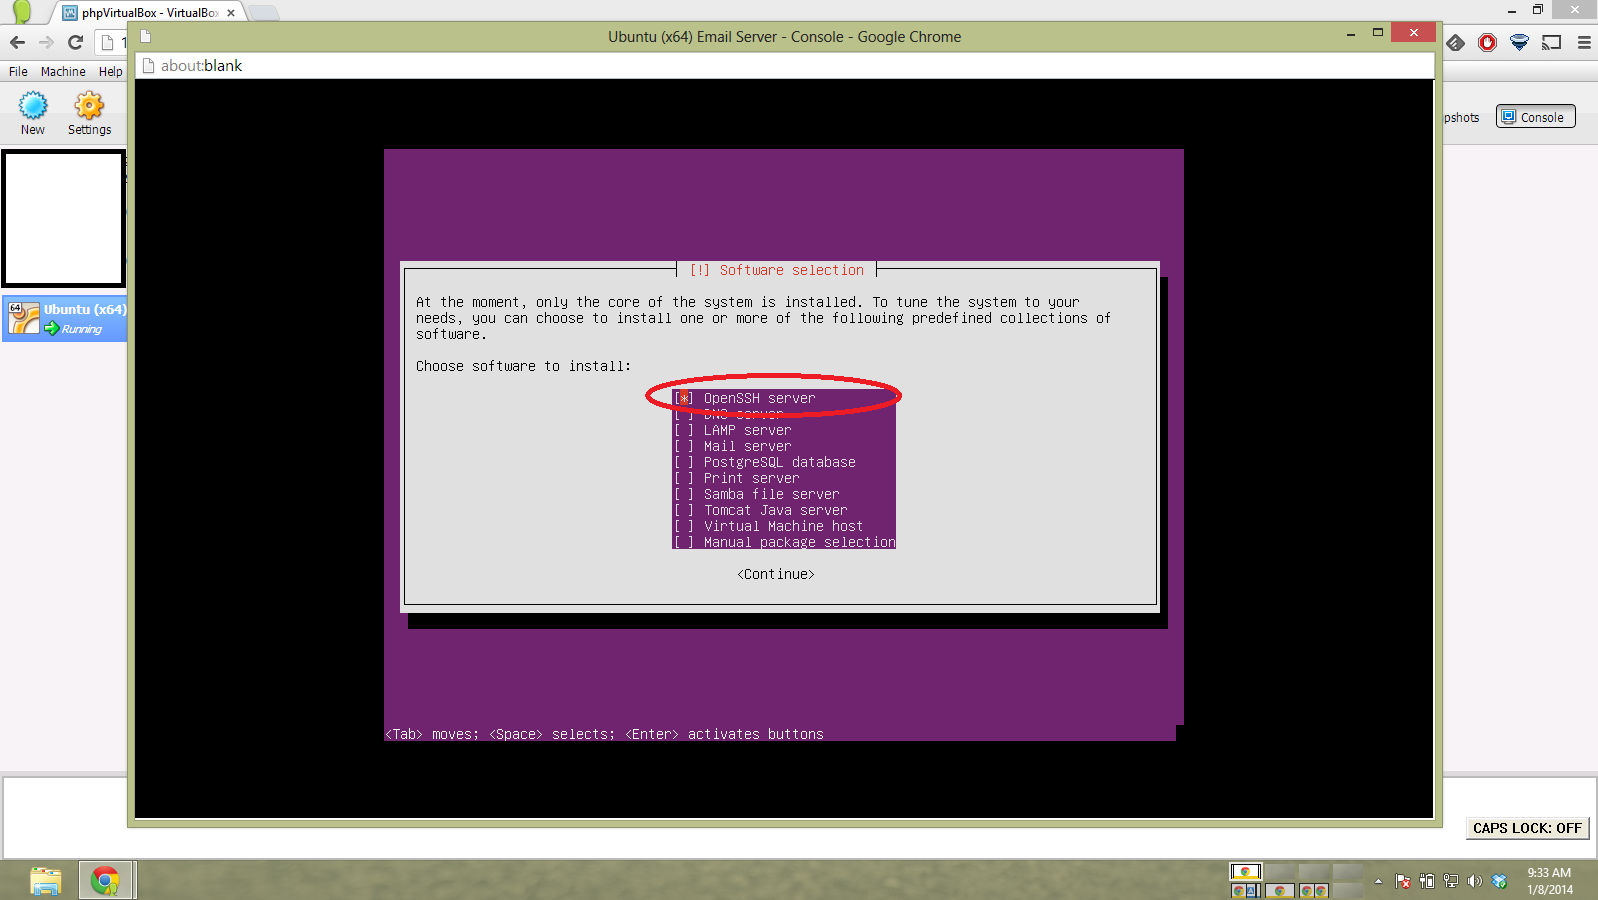Switch to the phpVirtualBox - VirtualBox tab
The height and width of the screenshot is (900, 1598).
[149, 13]
